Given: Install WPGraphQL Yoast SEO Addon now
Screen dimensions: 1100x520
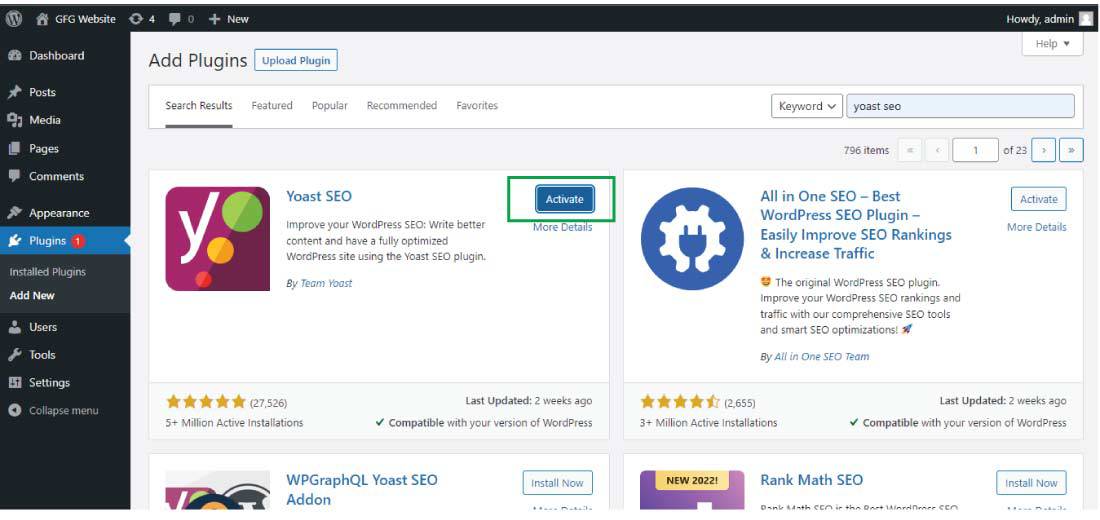Looking at the screenshot, I should click(557, 483).
